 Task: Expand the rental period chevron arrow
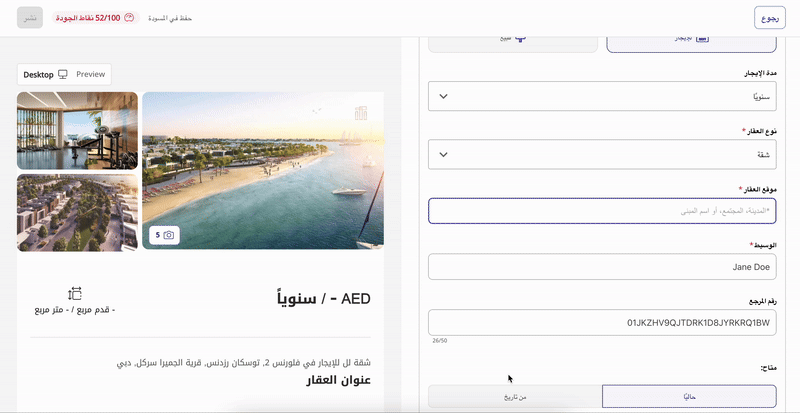443,96
